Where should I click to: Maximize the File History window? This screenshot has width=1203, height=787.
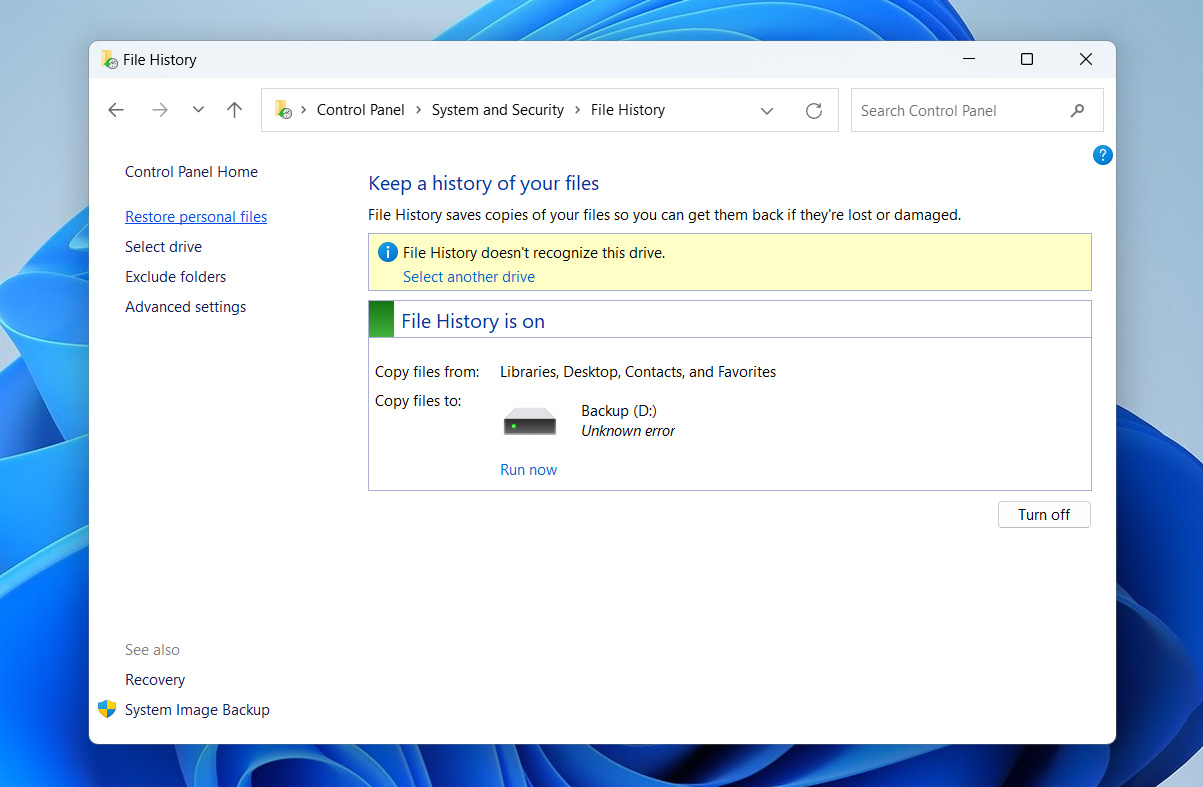(1026, 60)
